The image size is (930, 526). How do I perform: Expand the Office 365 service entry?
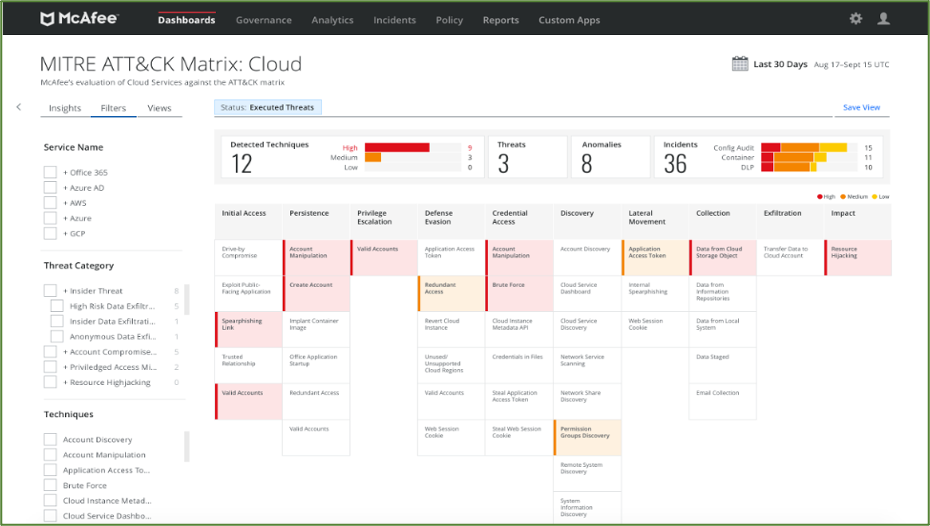pyautogui.click(x=65, y=173)
